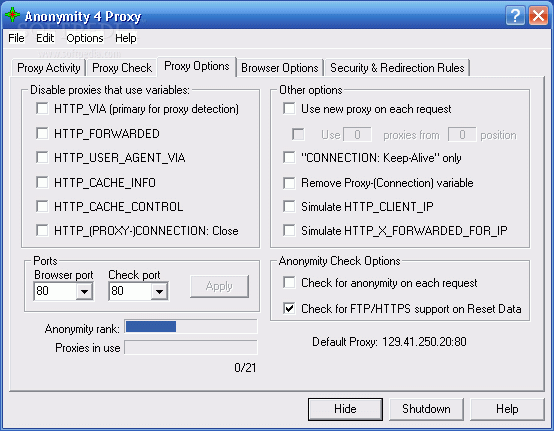Image resolution: width=554 pixels, height=431 pixels.
Task: Open the File menu
Action: coord(16,38)
